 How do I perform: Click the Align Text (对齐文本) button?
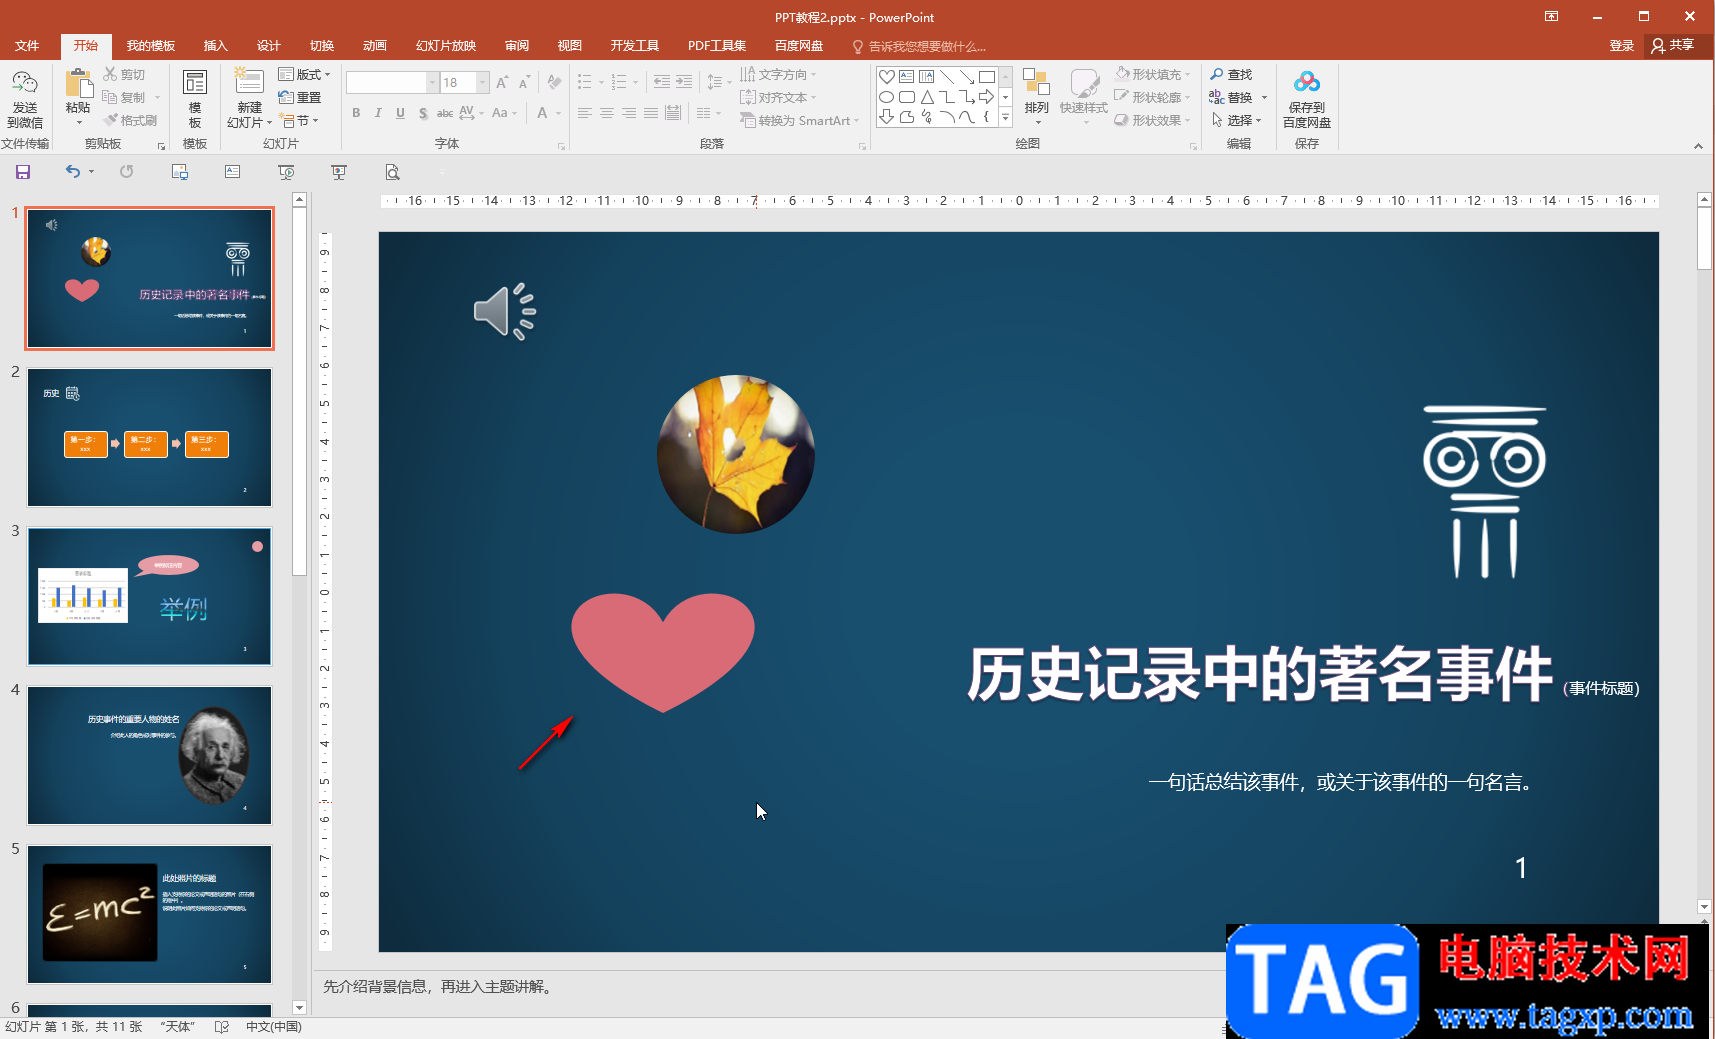coord(776,97)
